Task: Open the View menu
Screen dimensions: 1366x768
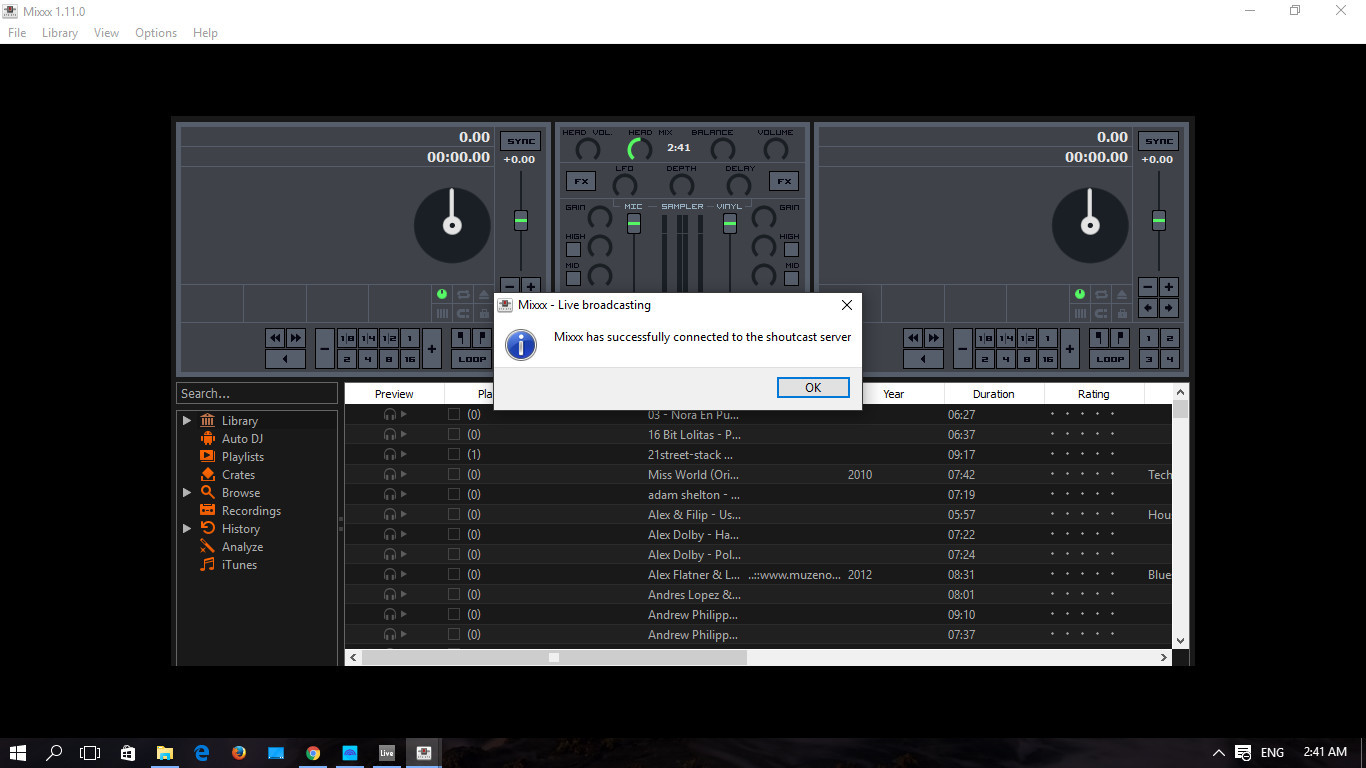Action: tap(106, 32)
